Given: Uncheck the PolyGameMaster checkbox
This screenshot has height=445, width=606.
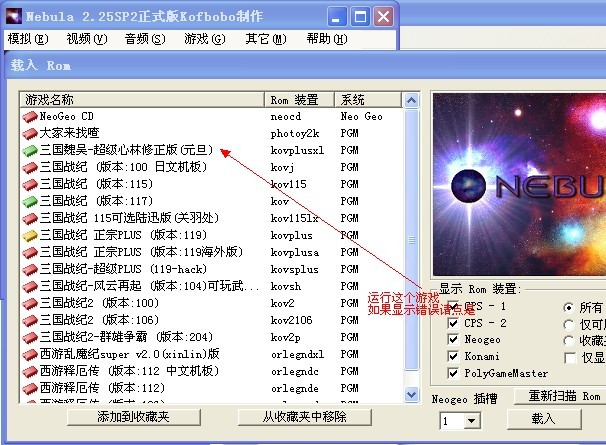Looking at the screenshot, I should pyautogui.click(x=453, y=373).
